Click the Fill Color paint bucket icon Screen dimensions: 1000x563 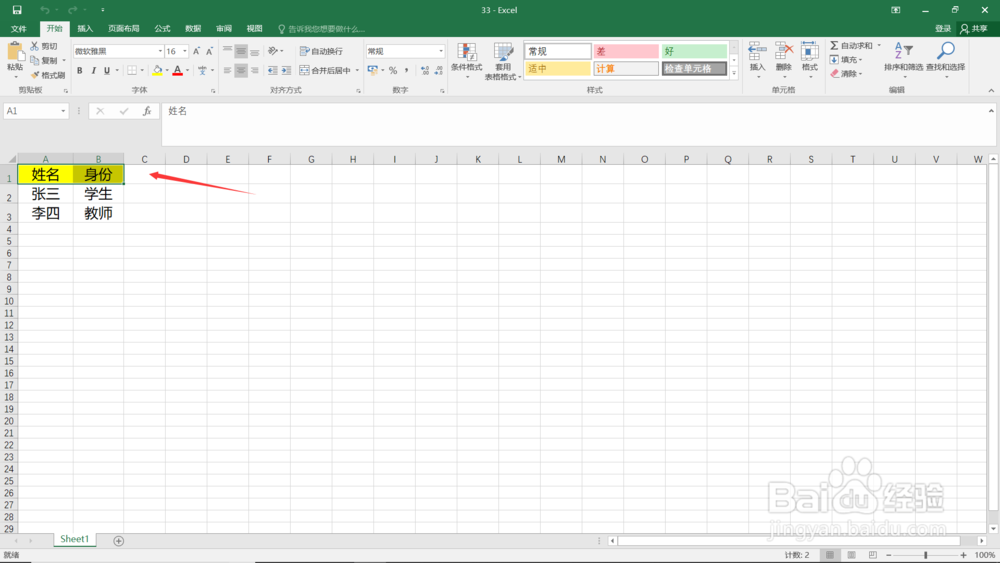coord(158,70)
